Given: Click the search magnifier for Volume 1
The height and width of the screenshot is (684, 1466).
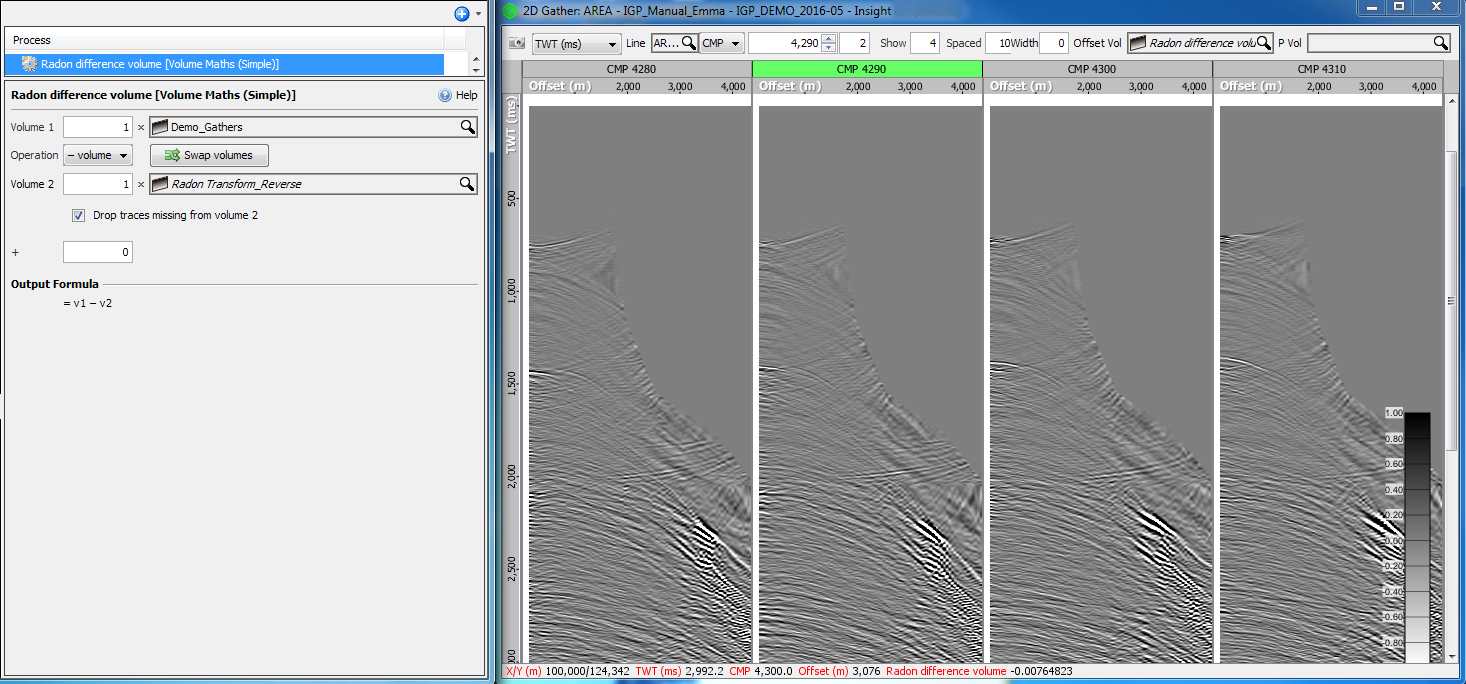Looking at the screenshot, I should pos(467,127).
